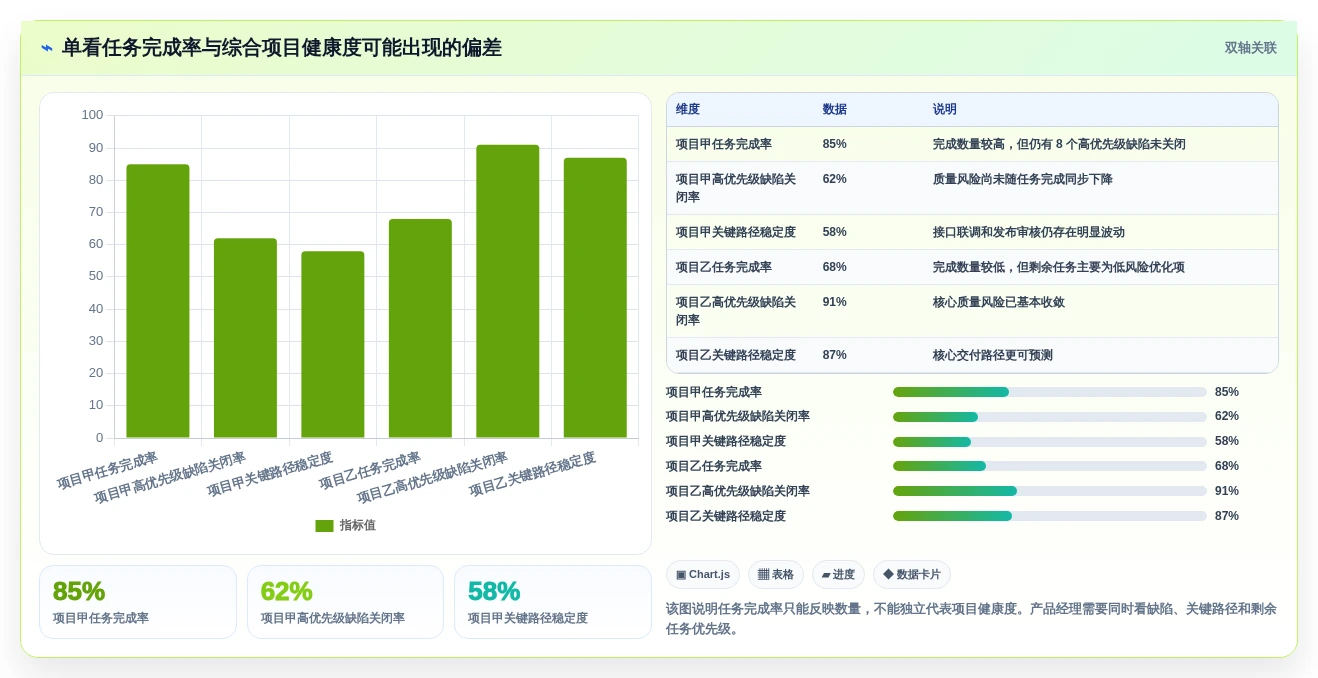Click x-axis label 项目甲任务完成率
The width and height of the screenshot is (1318, 678).
108,470
